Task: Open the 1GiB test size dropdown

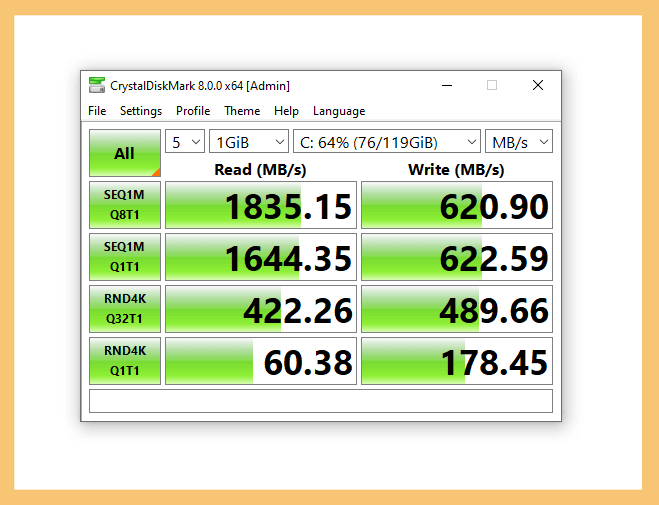Action: pyautogui.click(x=249, y=142)
